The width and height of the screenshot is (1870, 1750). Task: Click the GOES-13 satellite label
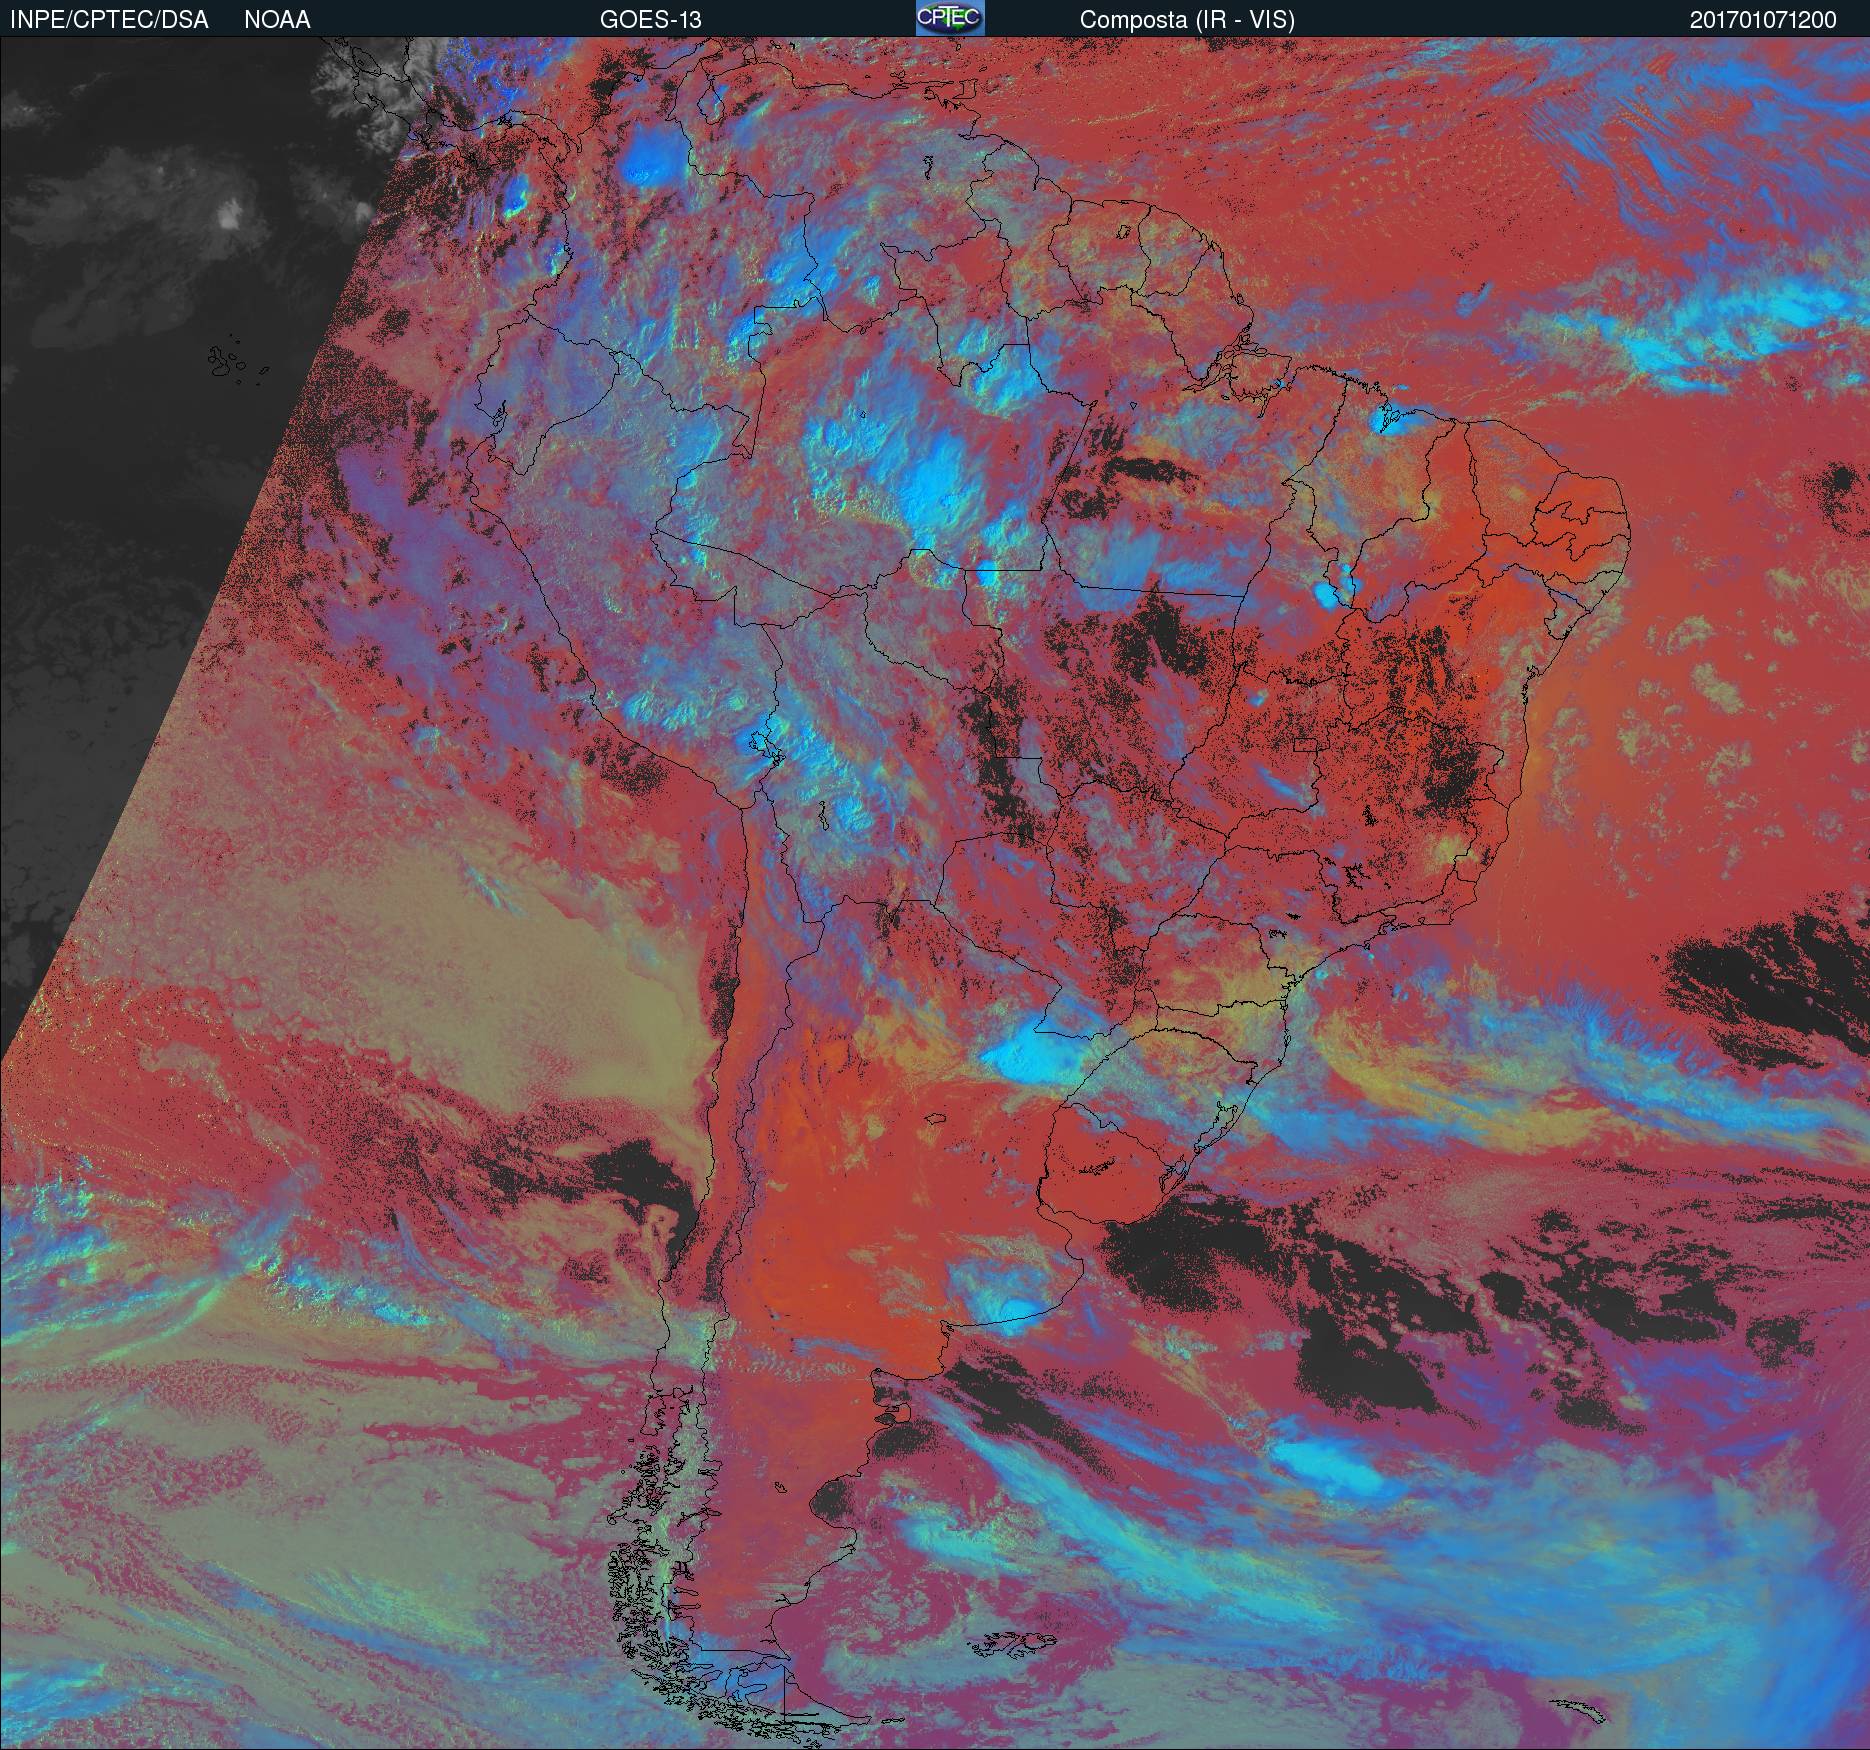[650, 20]
